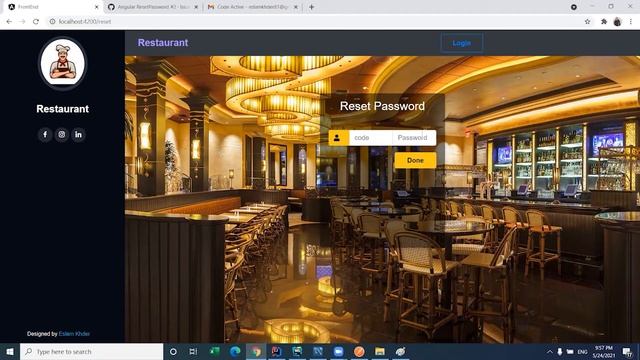Open the Chrome three-dot menu
640x360 pixels.
tap(631, 21)
